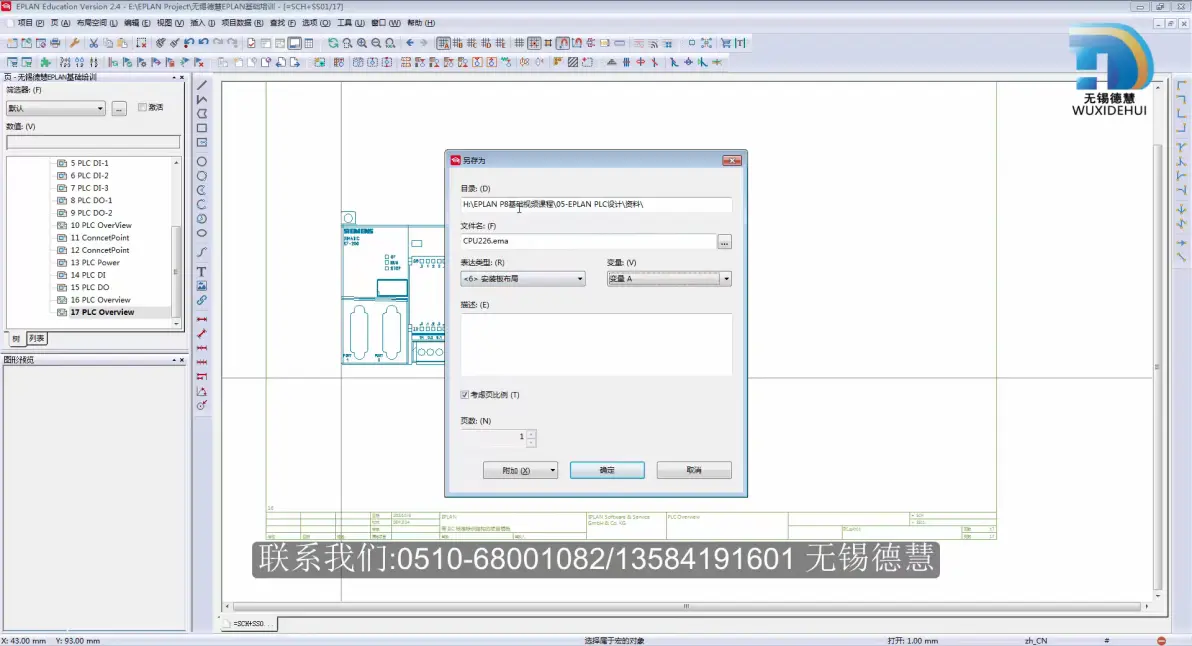This screenshot has height=646, width=1192.
Task: Click the 描述 text area
Action: coord(596,344)
